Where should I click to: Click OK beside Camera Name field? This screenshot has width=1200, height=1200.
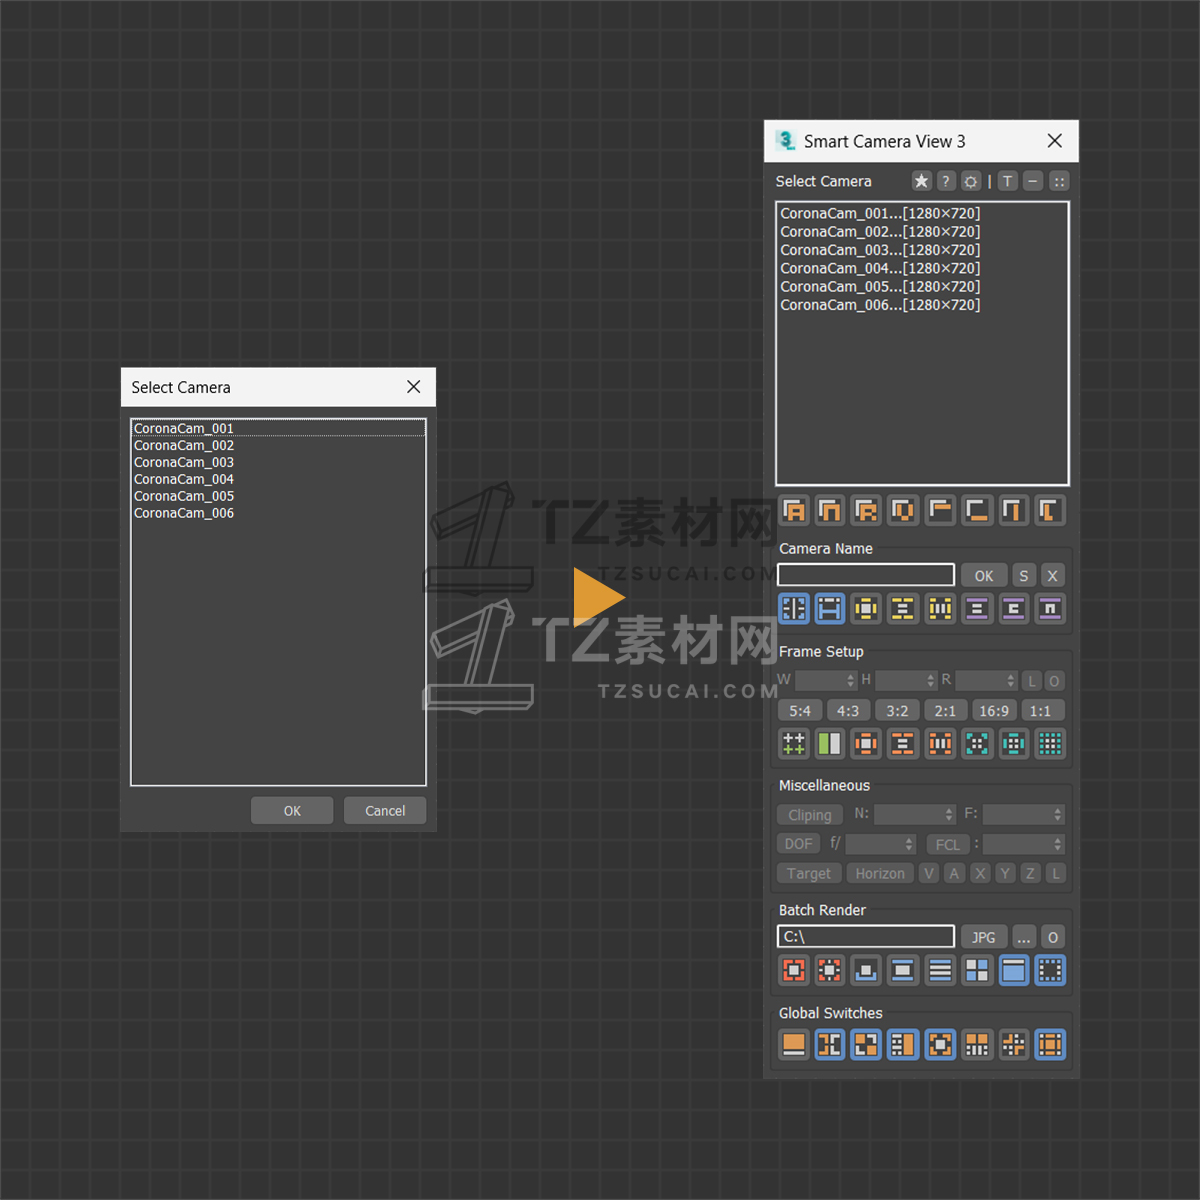(984, 576)
